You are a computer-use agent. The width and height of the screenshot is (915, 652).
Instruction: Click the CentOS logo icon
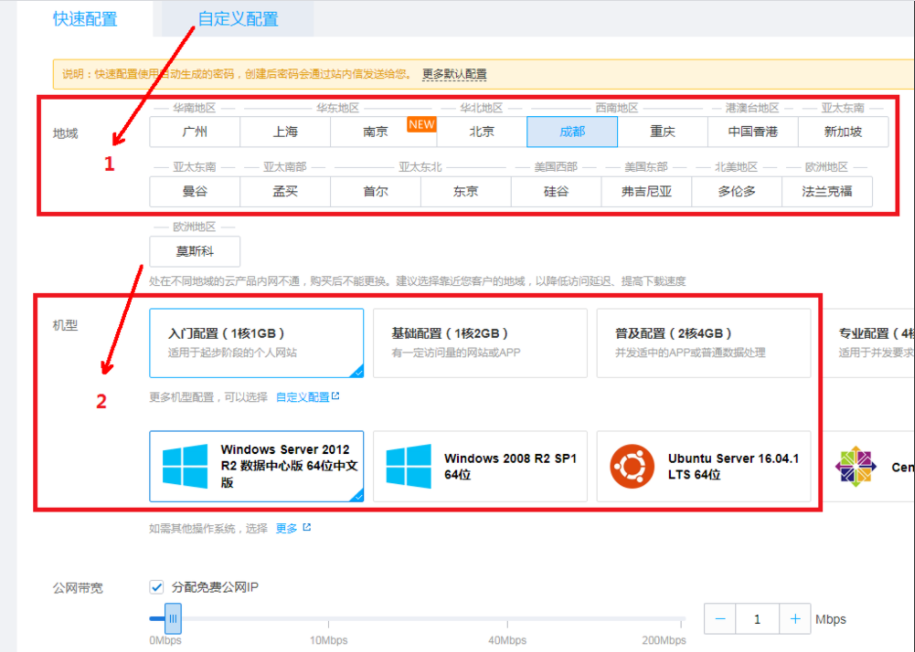pyautogui.click(x=855, y=466)
